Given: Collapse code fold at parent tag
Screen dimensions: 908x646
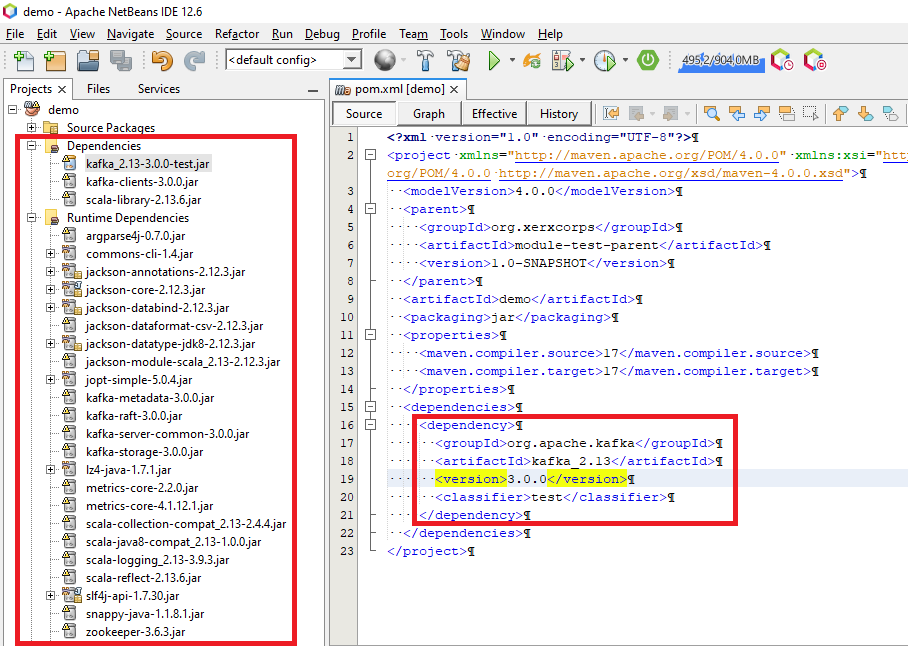Looking at the screenshot, I should [371, 209].
